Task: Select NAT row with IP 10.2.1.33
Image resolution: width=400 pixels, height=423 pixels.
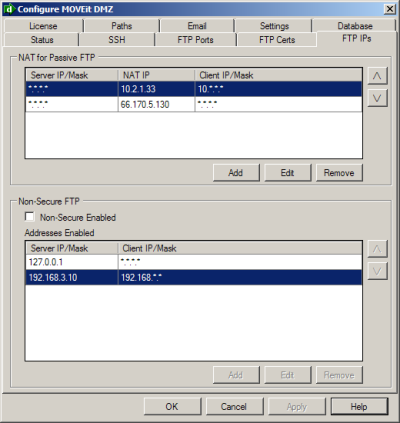Action: tap(194, 89)
